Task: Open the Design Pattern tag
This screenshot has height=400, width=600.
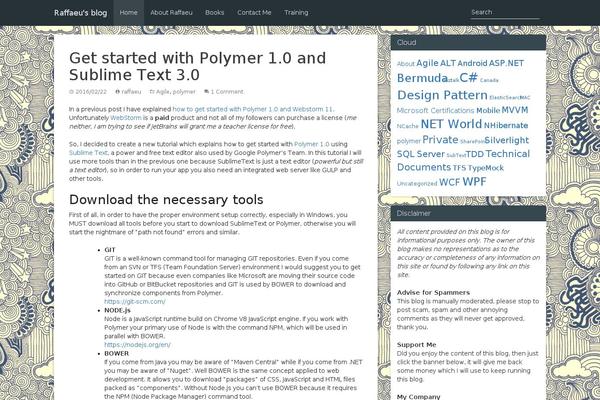Action: click(442, 95)
